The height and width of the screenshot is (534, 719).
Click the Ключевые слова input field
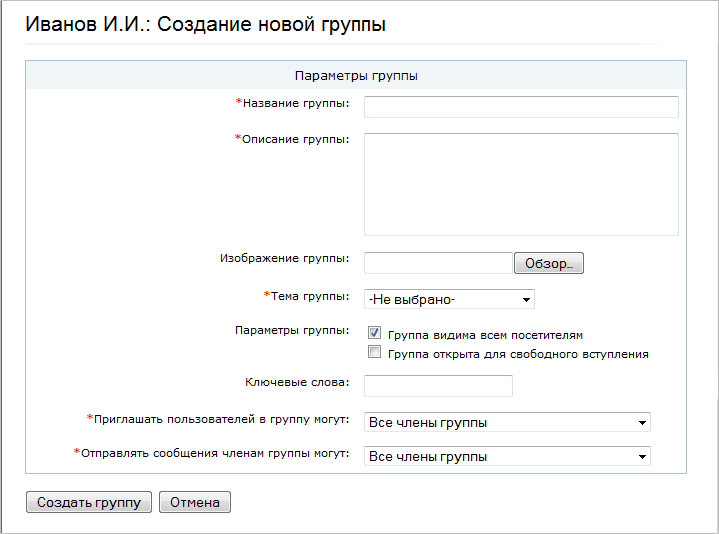coord(438,386)
